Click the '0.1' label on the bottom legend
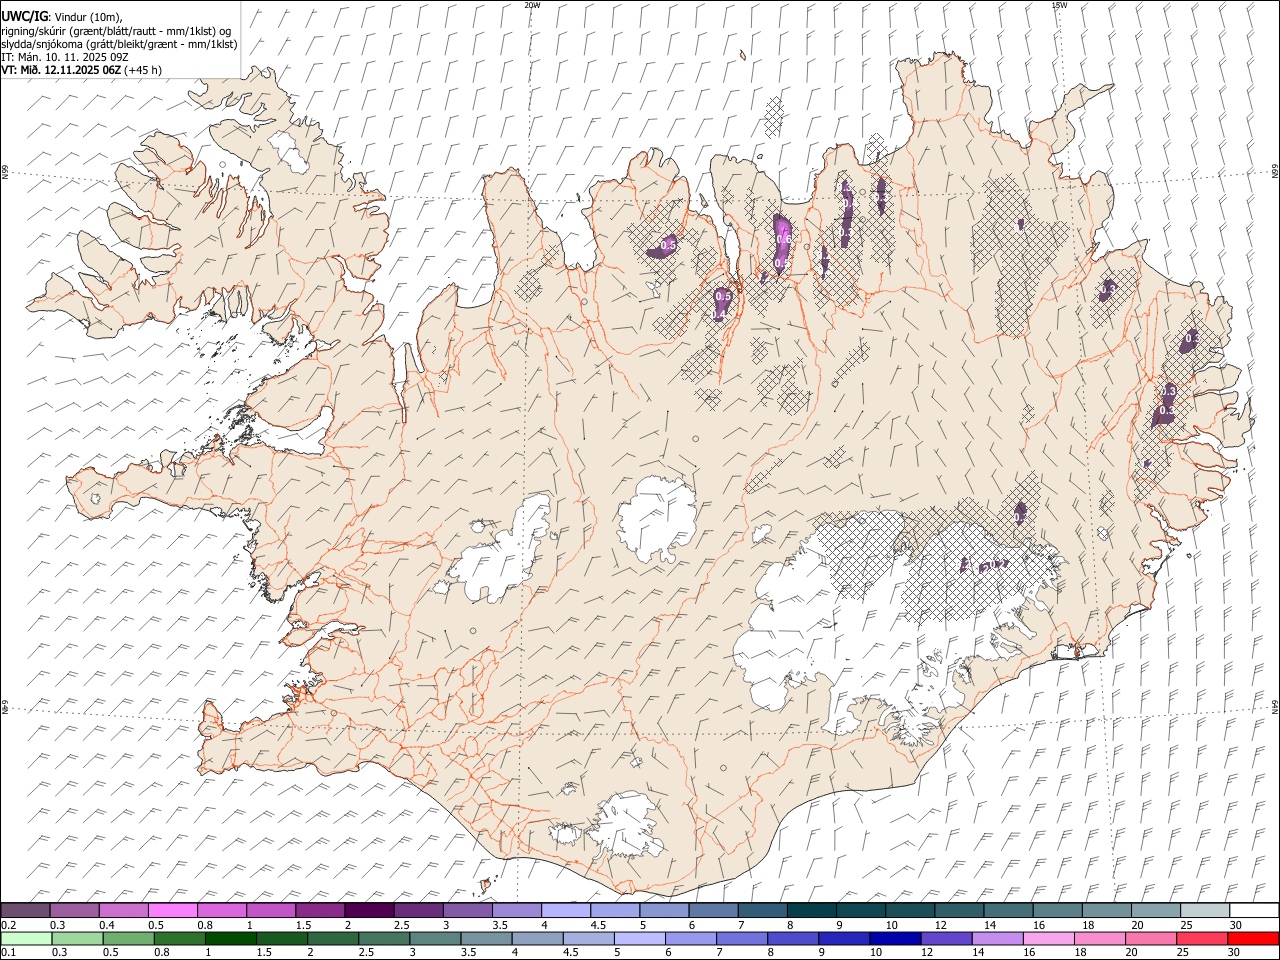The image size is (1280, 960). [x=9, y=952]
